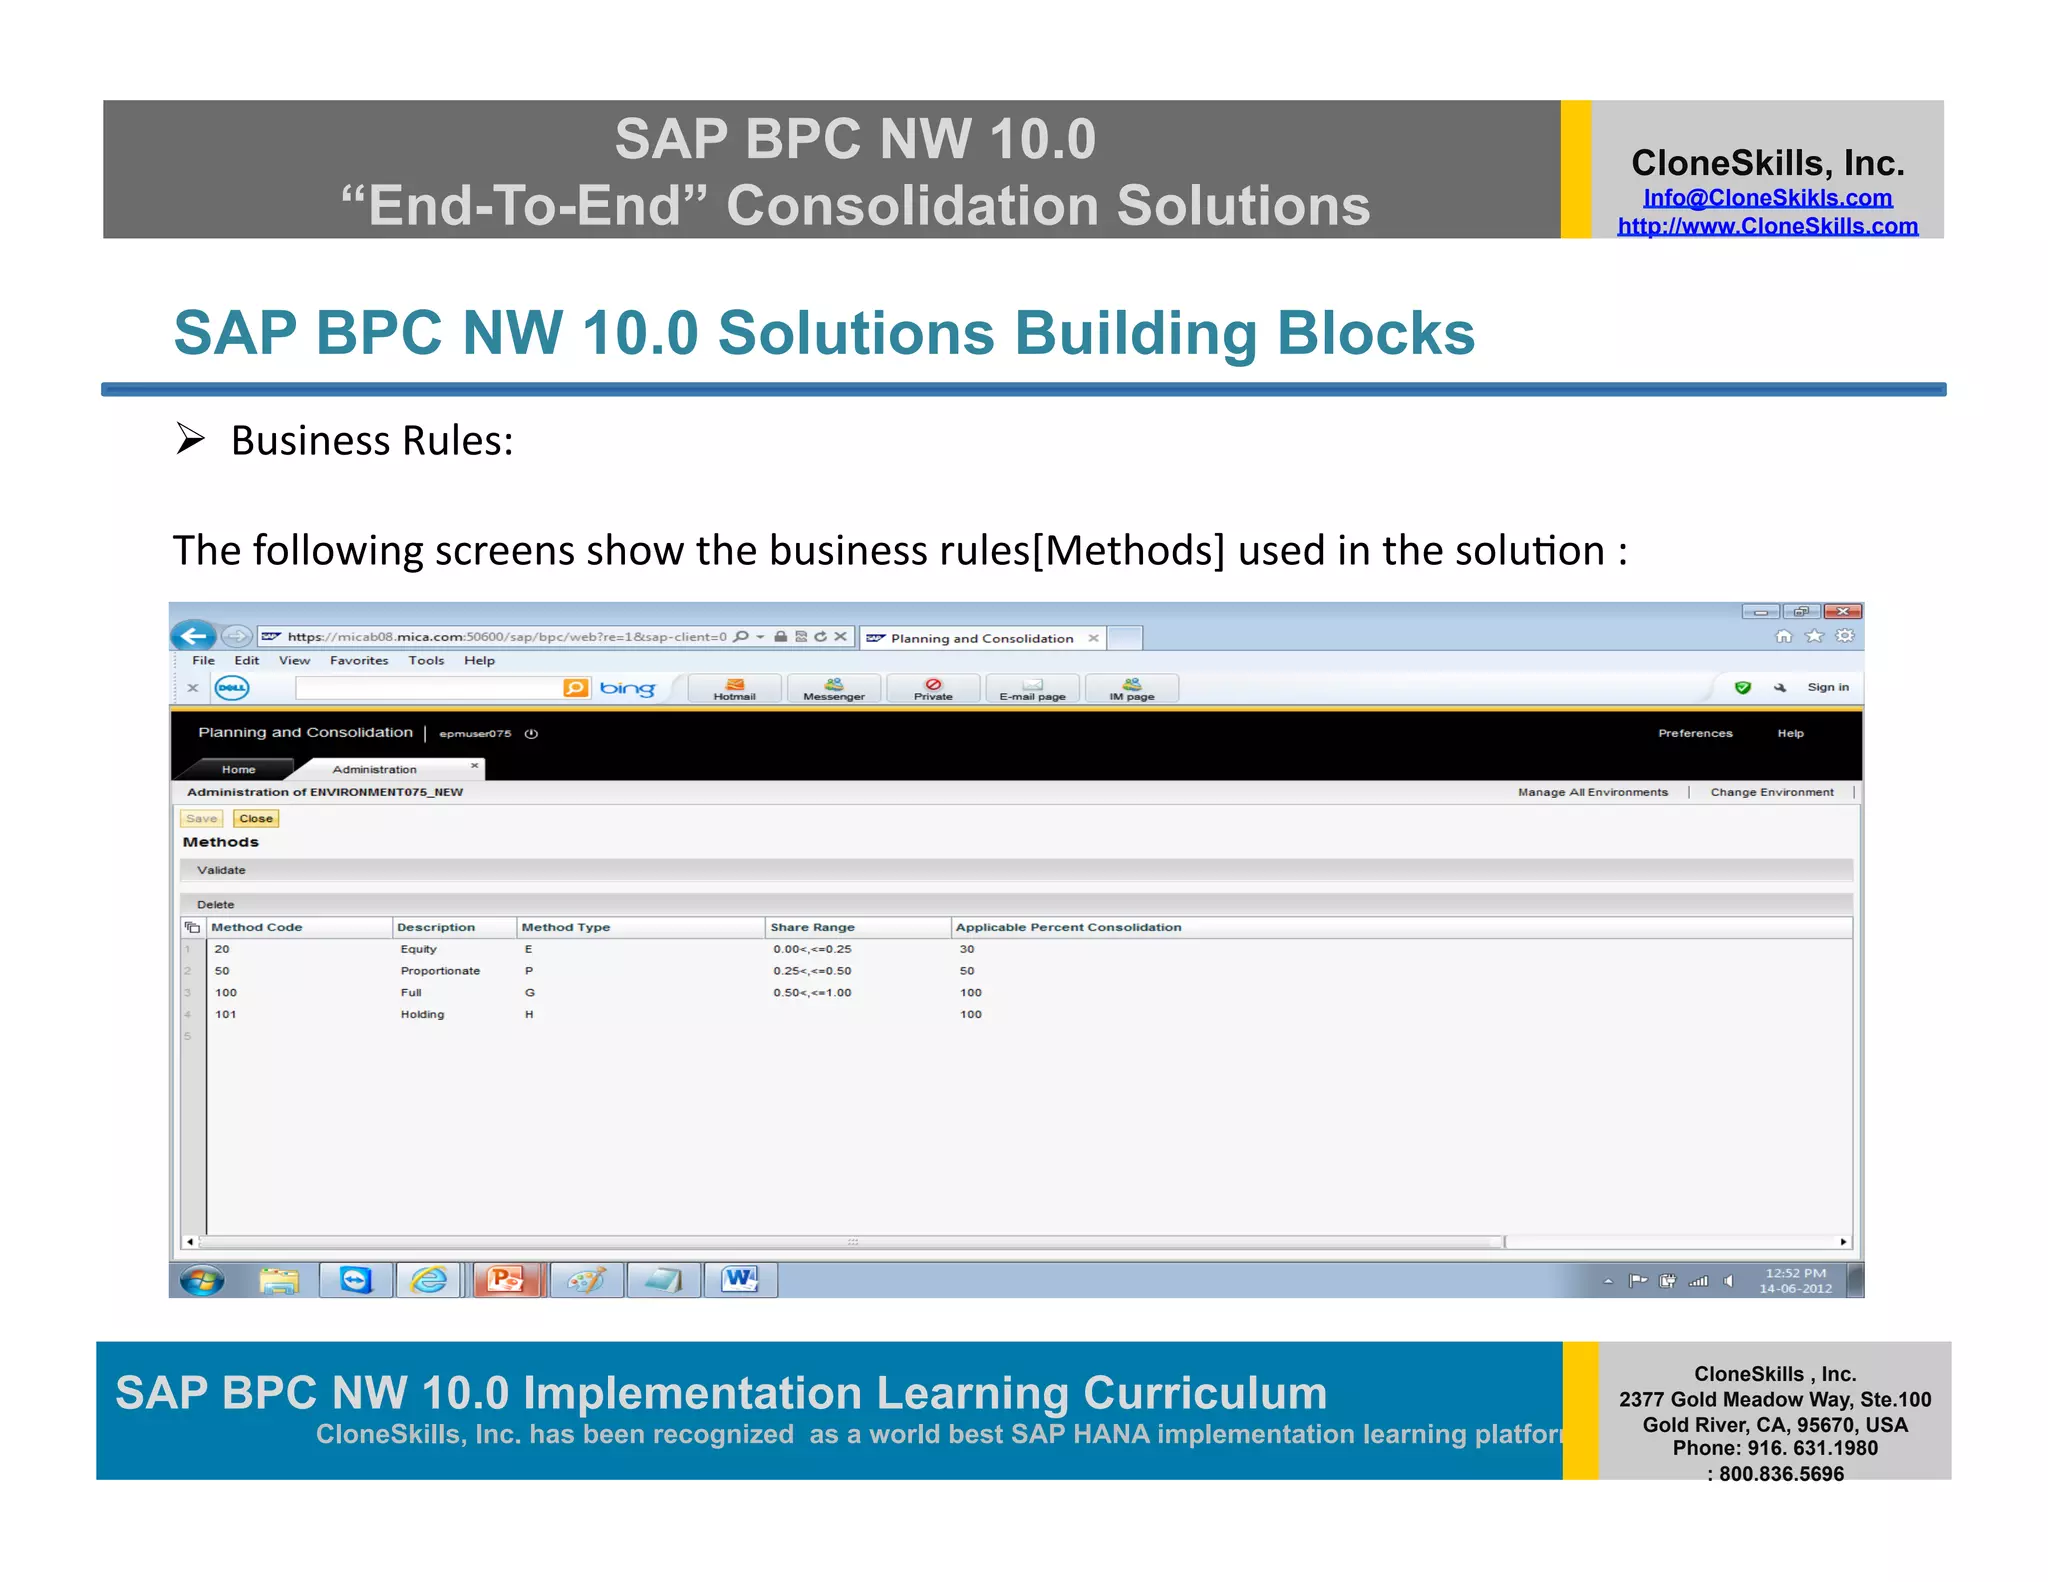This screenshot has height=1582, width=2048.
Task: Select the Administration tab
Action: click(375, 770)
